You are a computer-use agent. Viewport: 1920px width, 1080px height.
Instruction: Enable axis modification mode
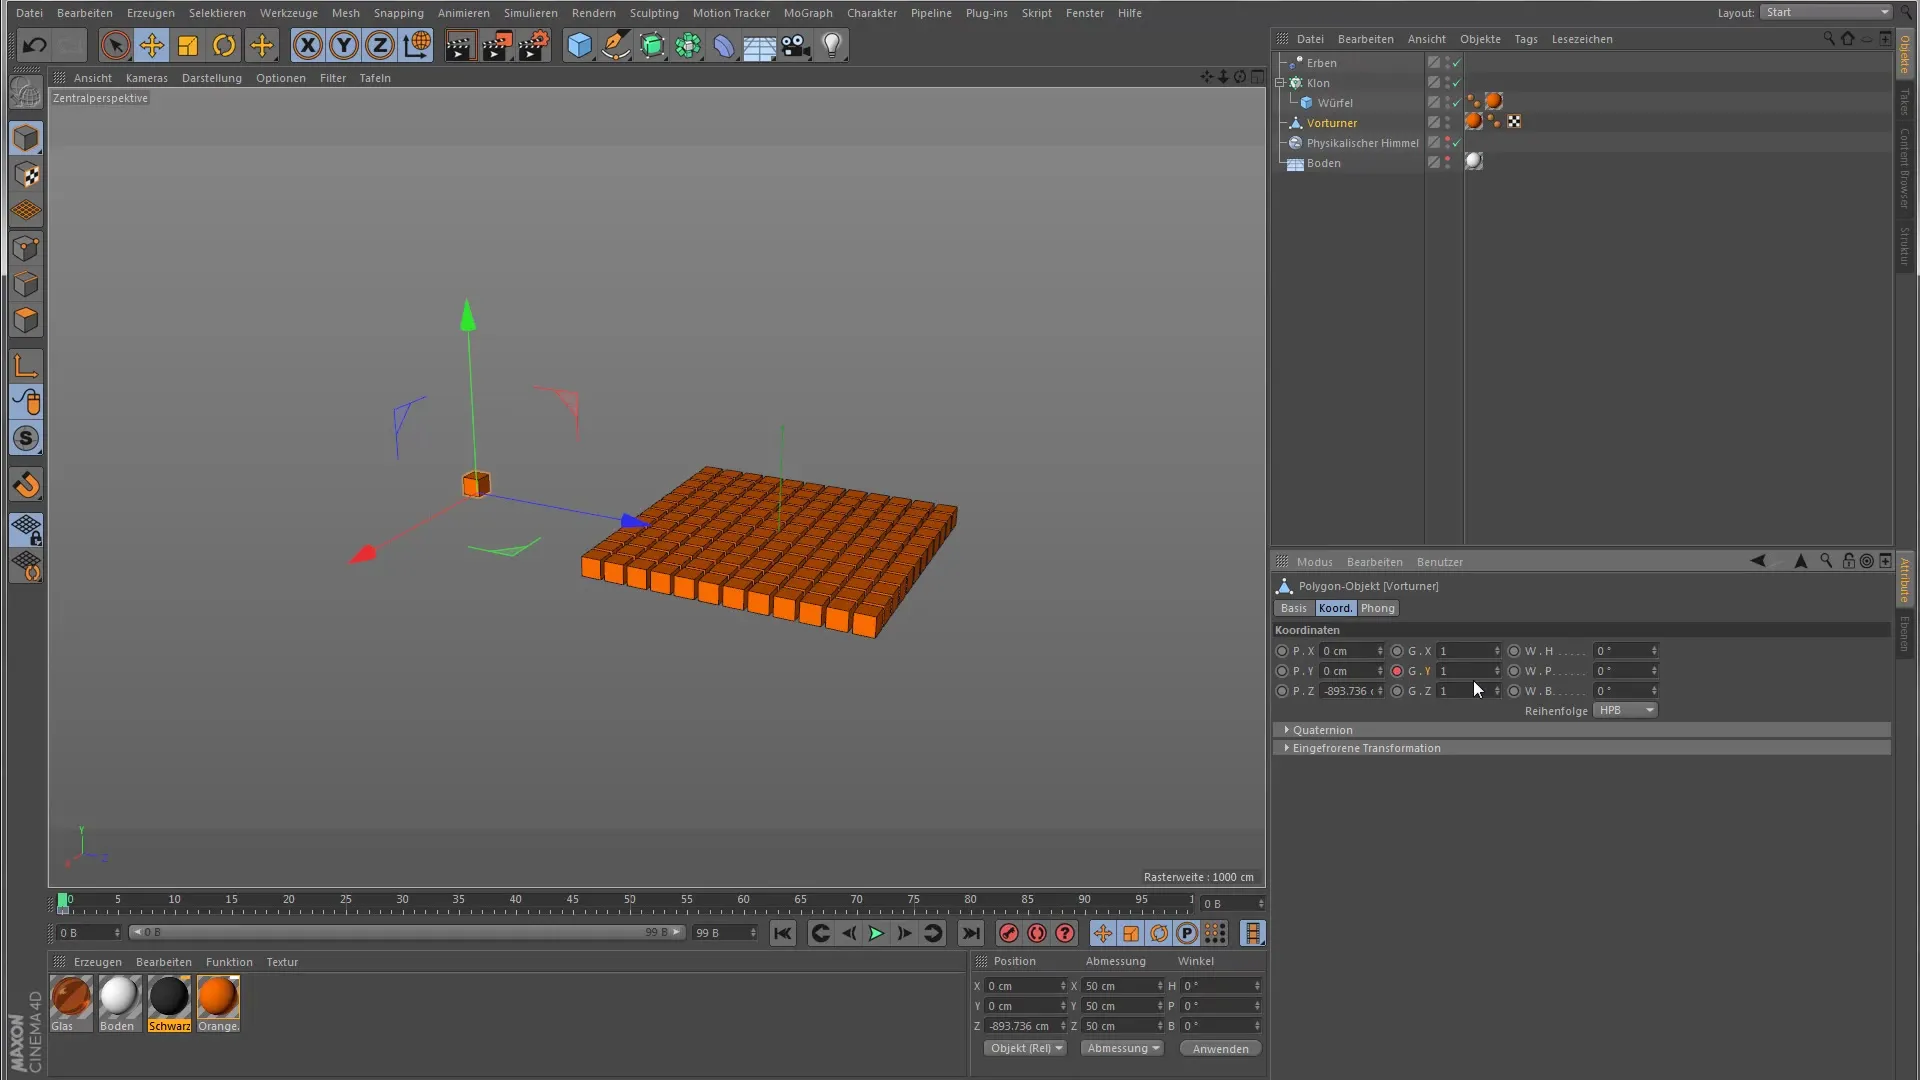point(27,366)
